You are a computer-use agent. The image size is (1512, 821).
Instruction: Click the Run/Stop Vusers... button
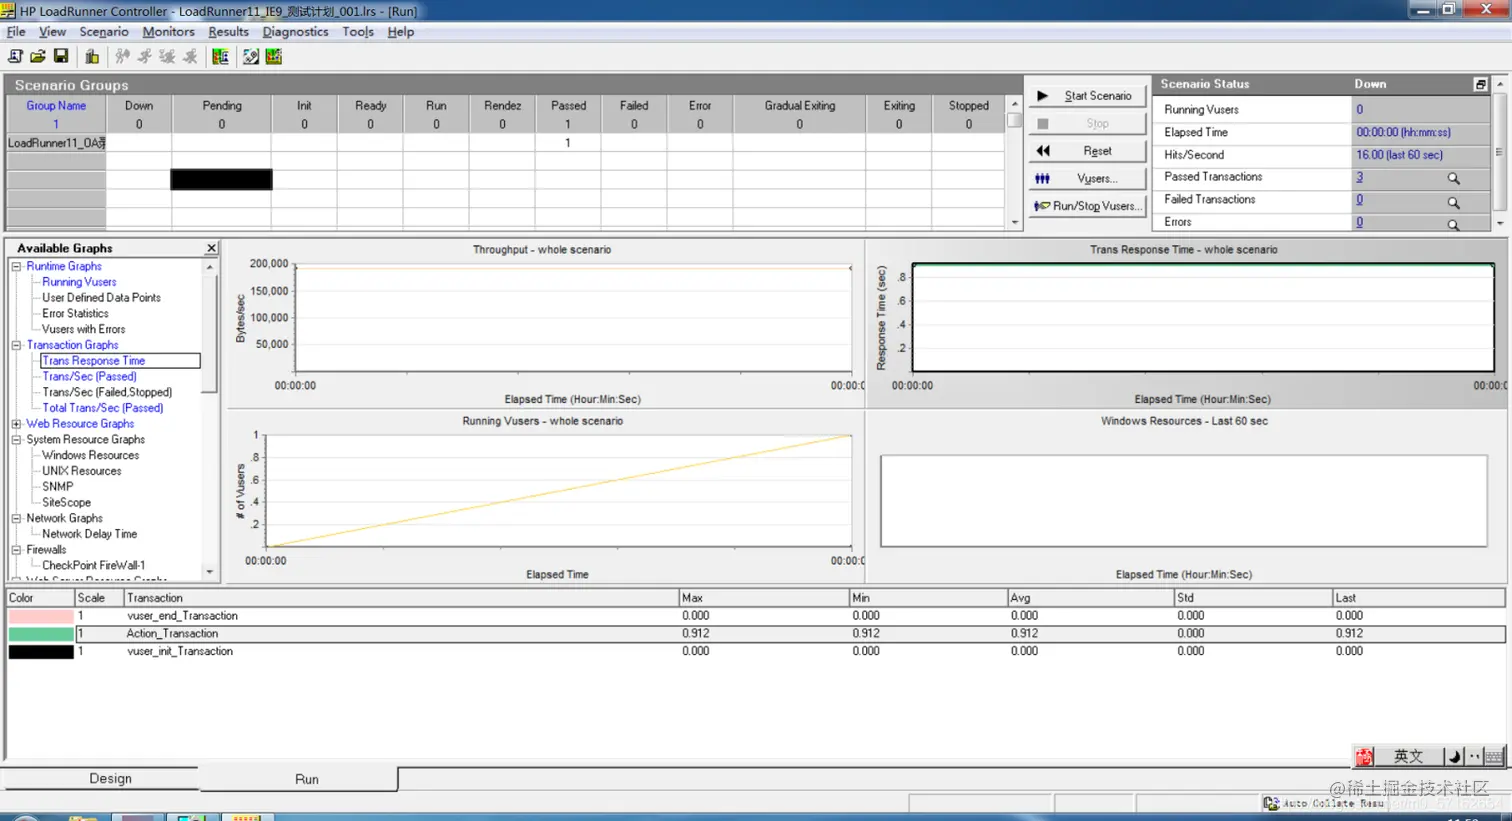click(1087, 206)
